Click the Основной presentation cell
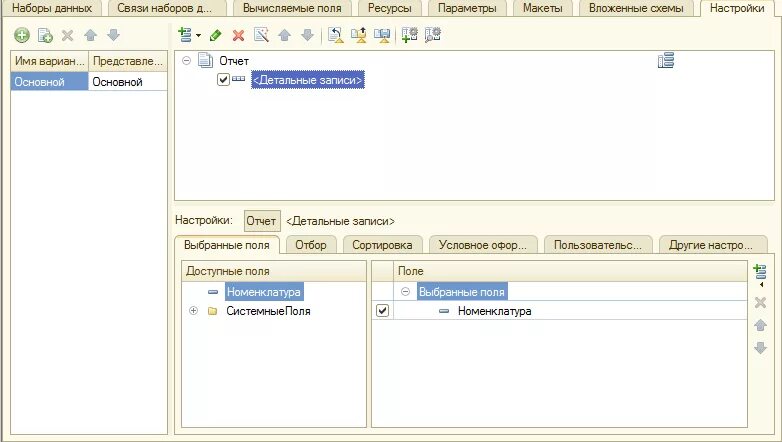Viewport: 782px width, 442px height. tap(128, 81)
